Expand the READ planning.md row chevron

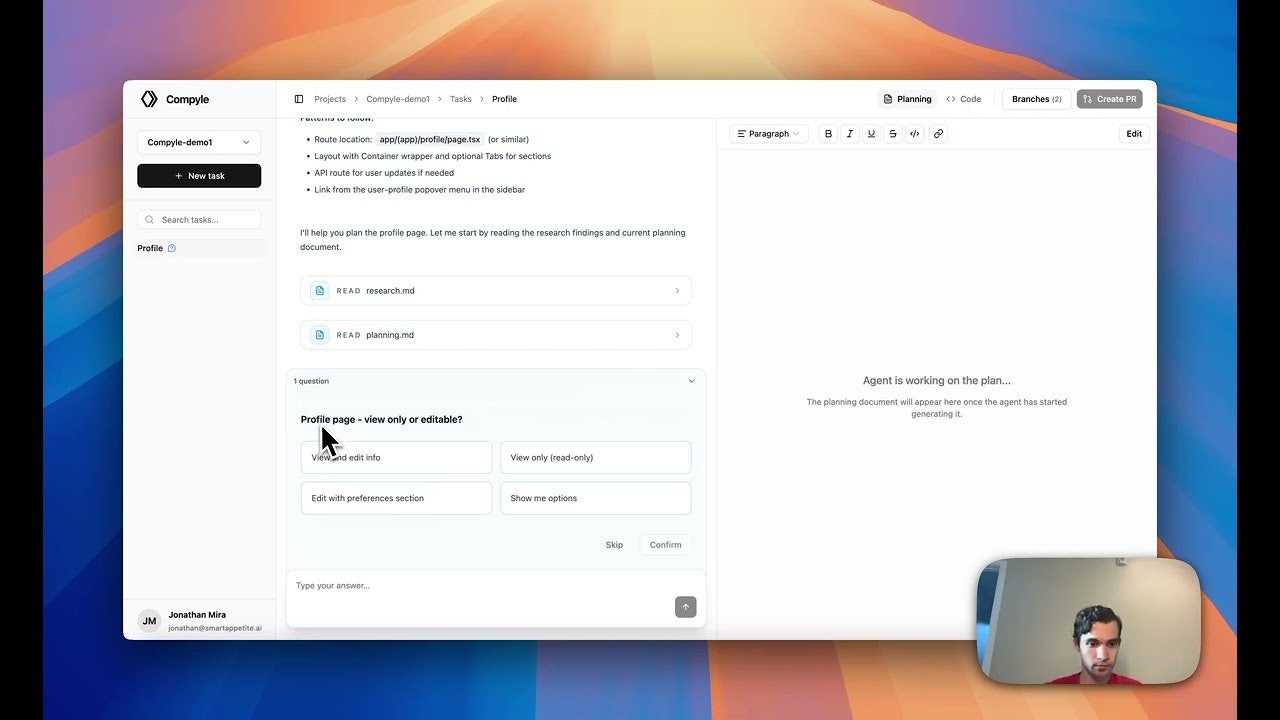coord(677,335)
